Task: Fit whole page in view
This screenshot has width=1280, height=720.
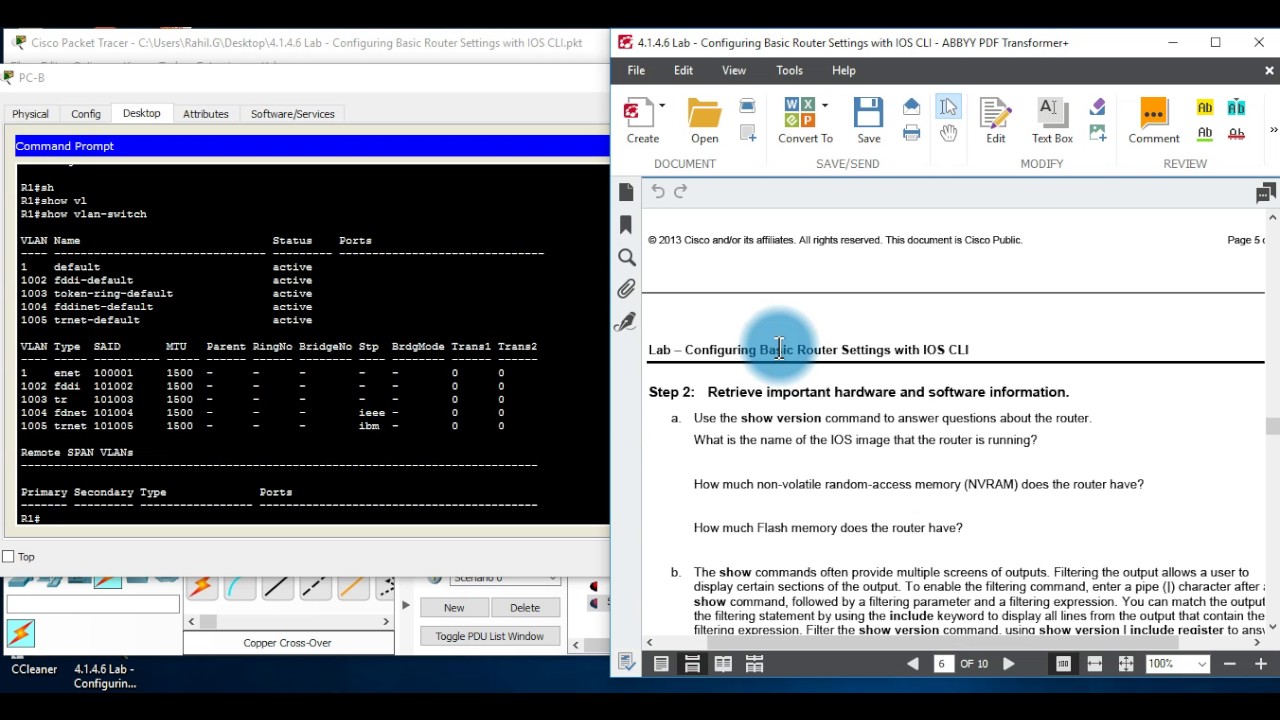Action: 1126,663
